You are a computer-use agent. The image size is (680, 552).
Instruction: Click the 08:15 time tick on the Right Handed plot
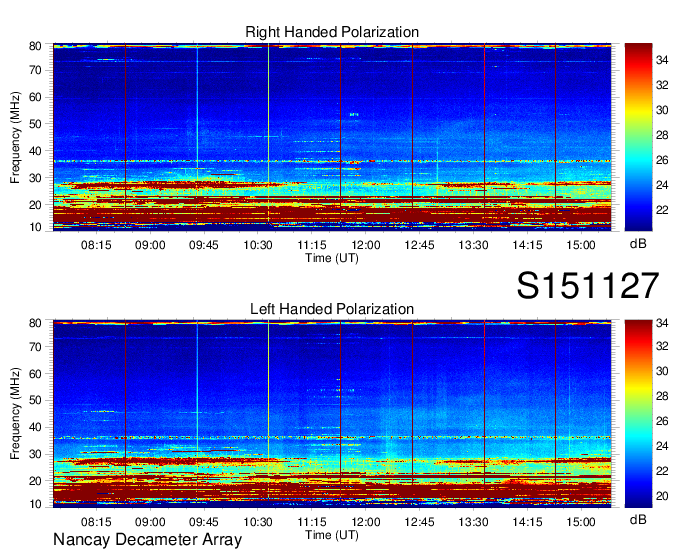point(96,245)
